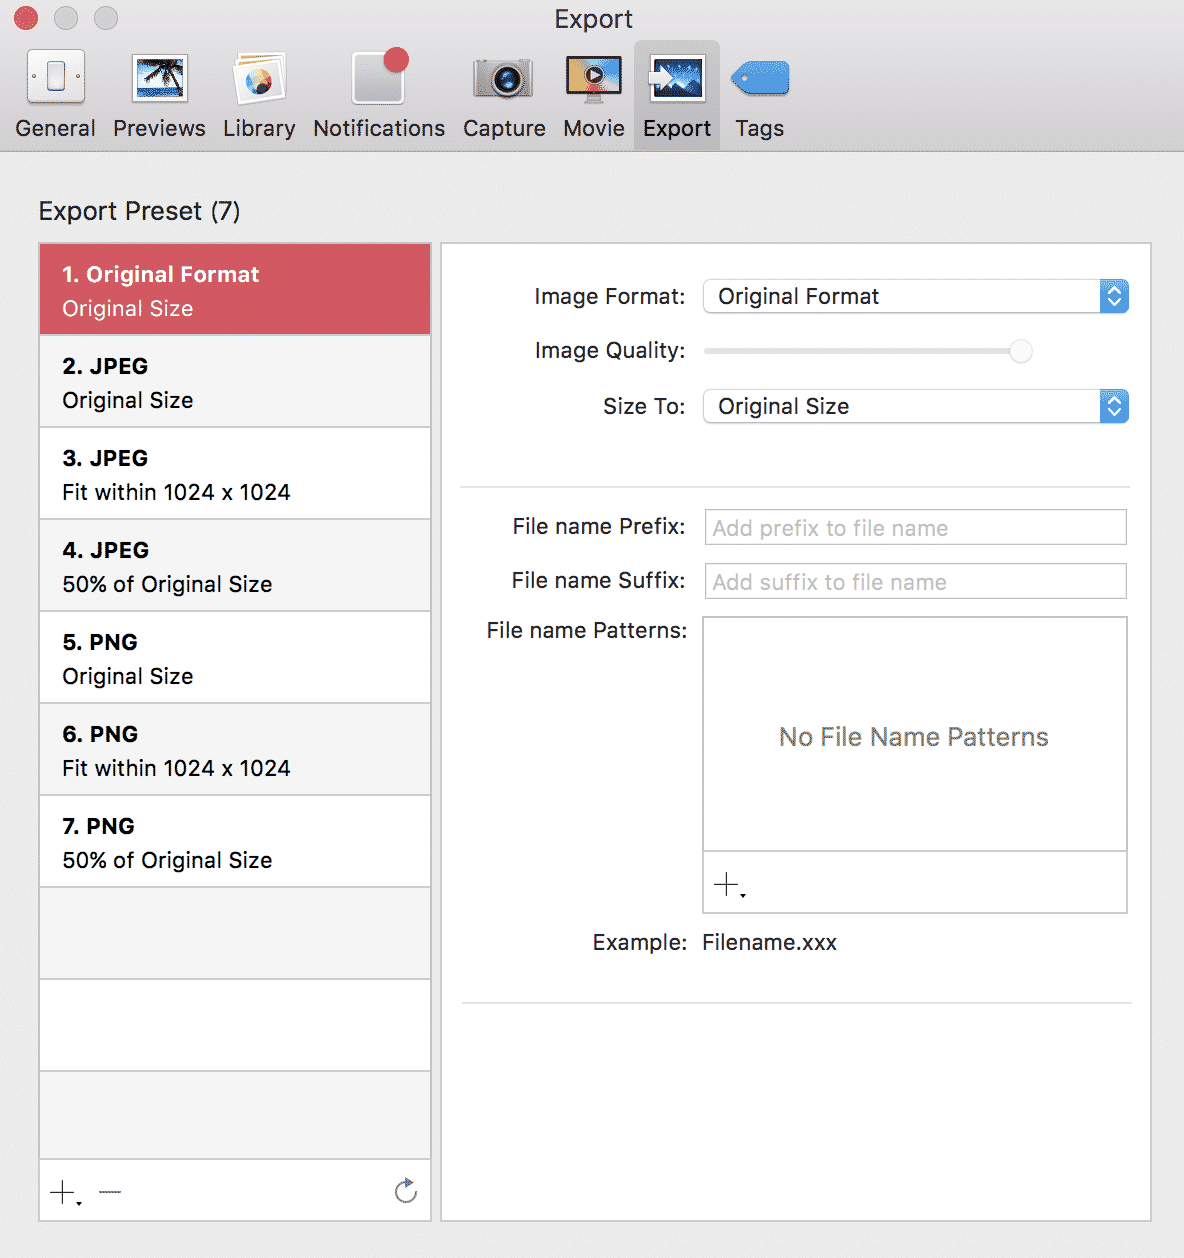Viewport: 1184px width, 1258px height.
Task: Open the Capture preferences pane
Action: [504, 96]
